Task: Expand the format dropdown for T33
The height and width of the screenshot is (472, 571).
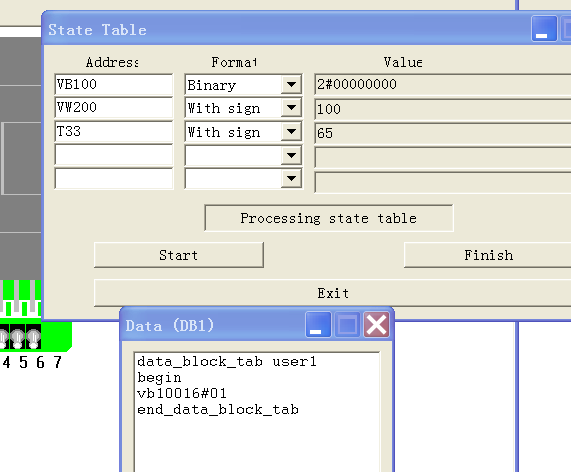Action: (x=291, y=131)
